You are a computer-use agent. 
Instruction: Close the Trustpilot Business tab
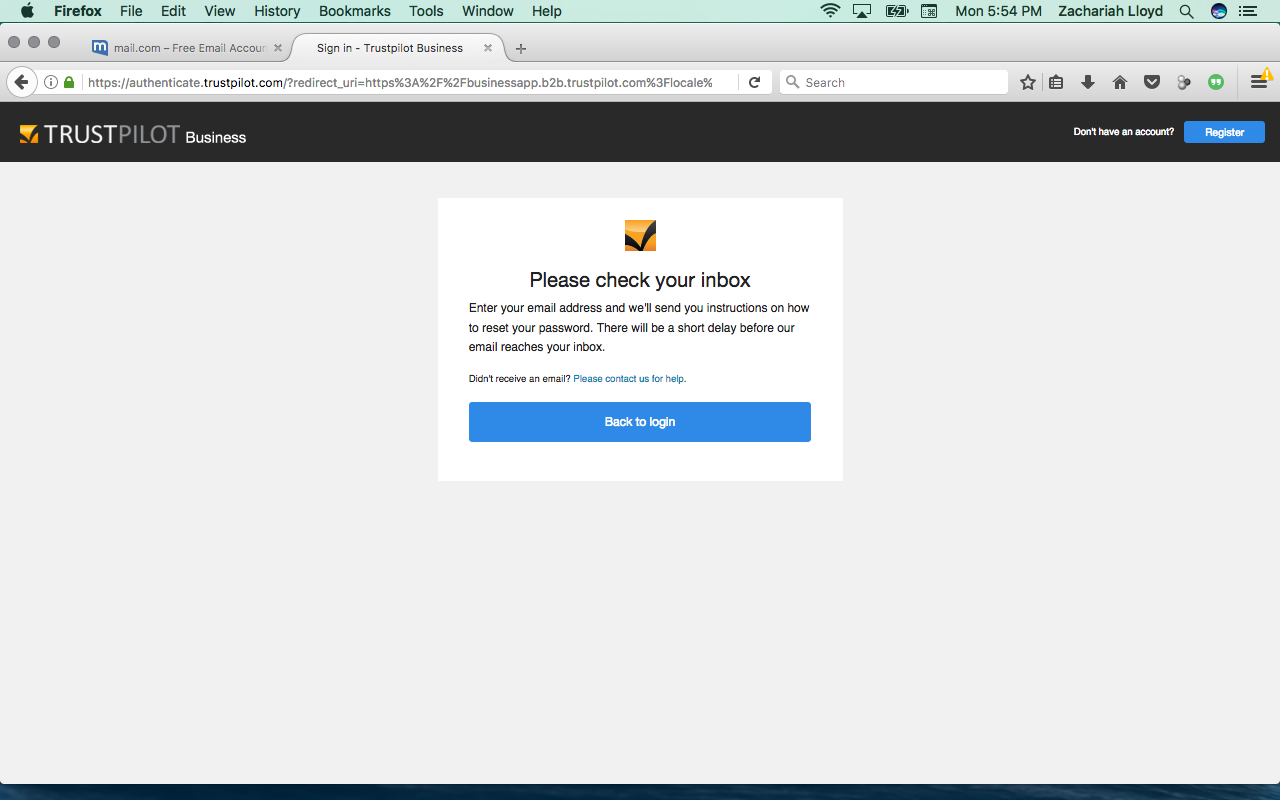(x=488, y=48)
